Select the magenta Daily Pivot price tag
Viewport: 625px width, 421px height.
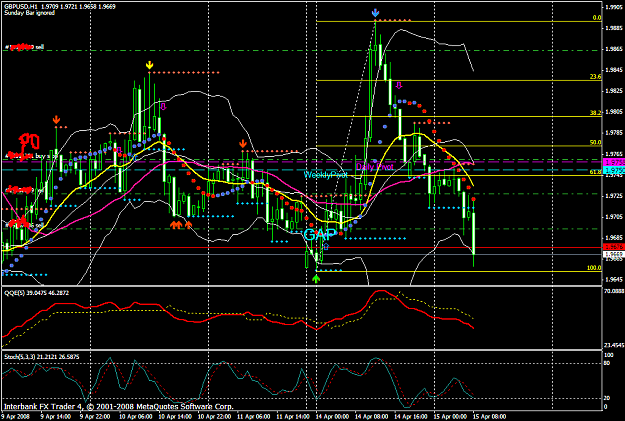coord(614,162)
